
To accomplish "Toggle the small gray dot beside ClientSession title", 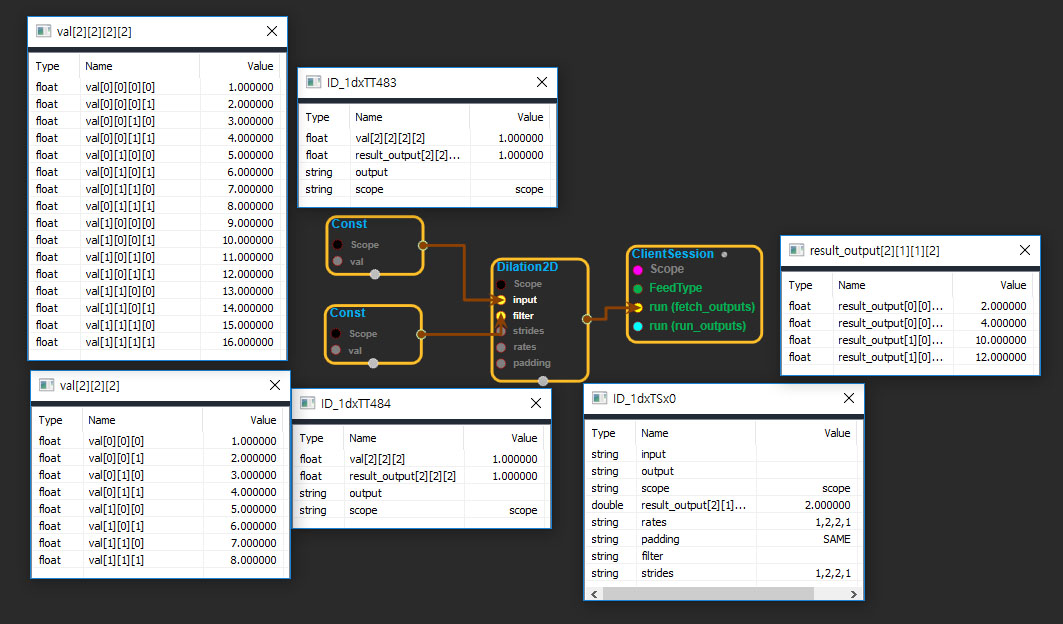I will pyautogui.click(x=724, y=255).
